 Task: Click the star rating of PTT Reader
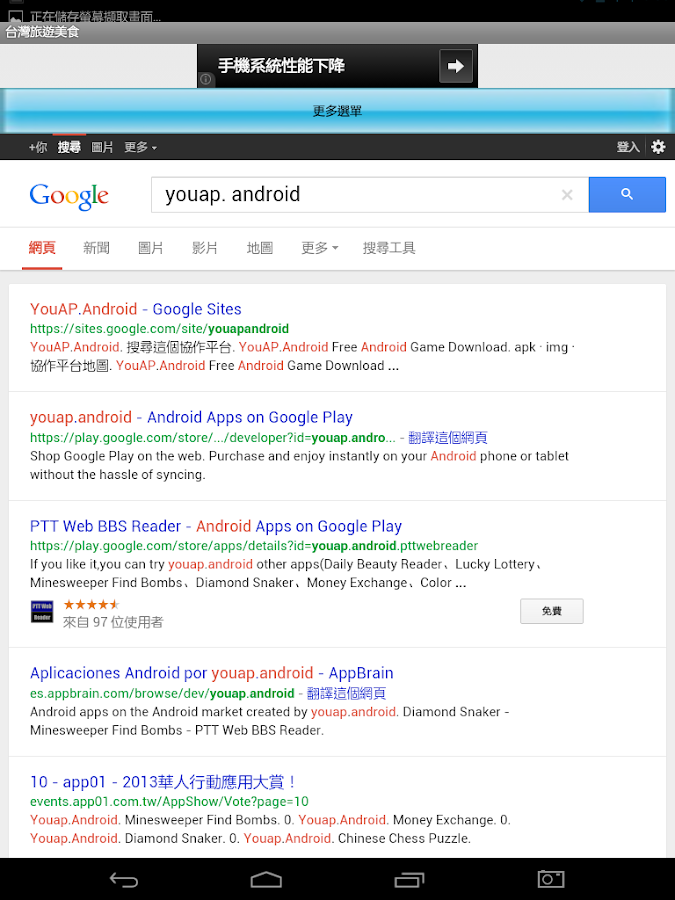pyautogui.click(x=91, y=604)
